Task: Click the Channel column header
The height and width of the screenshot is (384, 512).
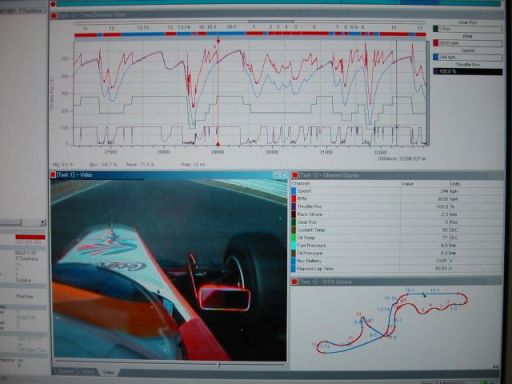Action: click(x=300, y=184)
